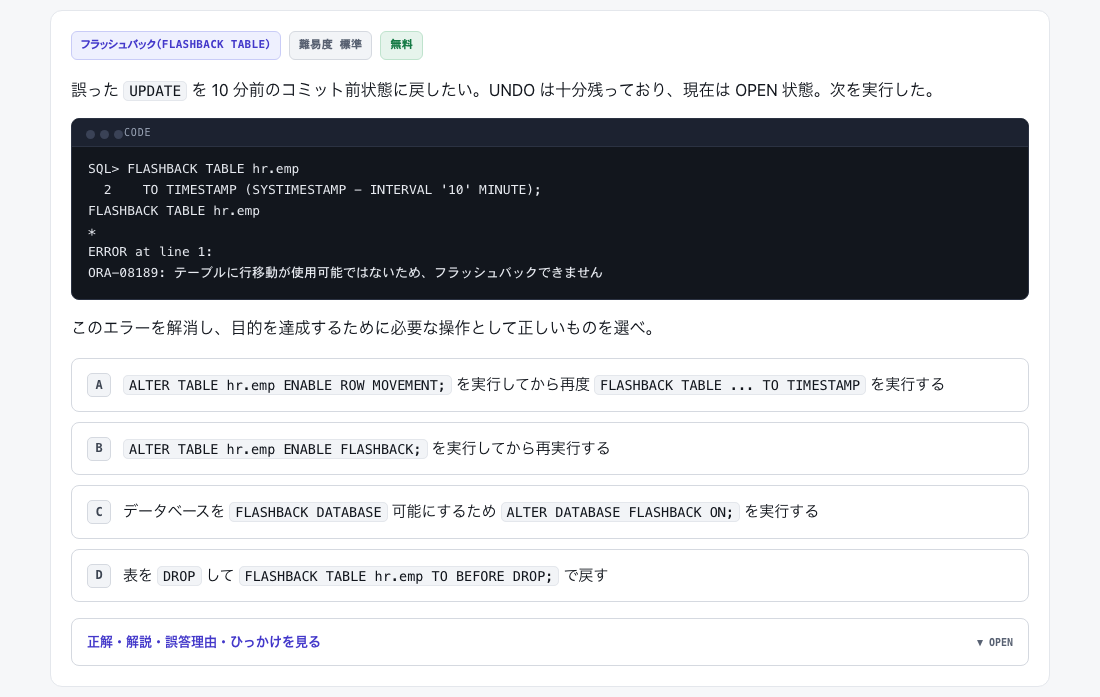Click the ERROR at line 1: text

pyautogui.click(x=150, y=252)
